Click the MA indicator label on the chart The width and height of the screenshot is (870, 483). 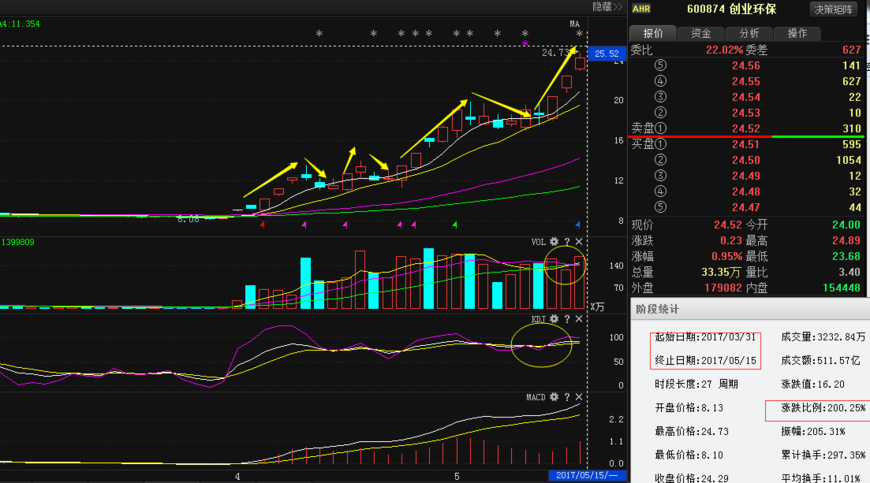point(574,24)
